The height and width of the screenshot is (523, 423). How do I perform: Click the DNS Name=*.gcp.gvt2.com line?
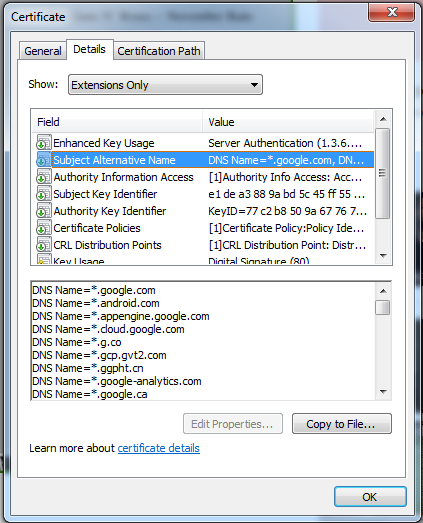[99, 355]
